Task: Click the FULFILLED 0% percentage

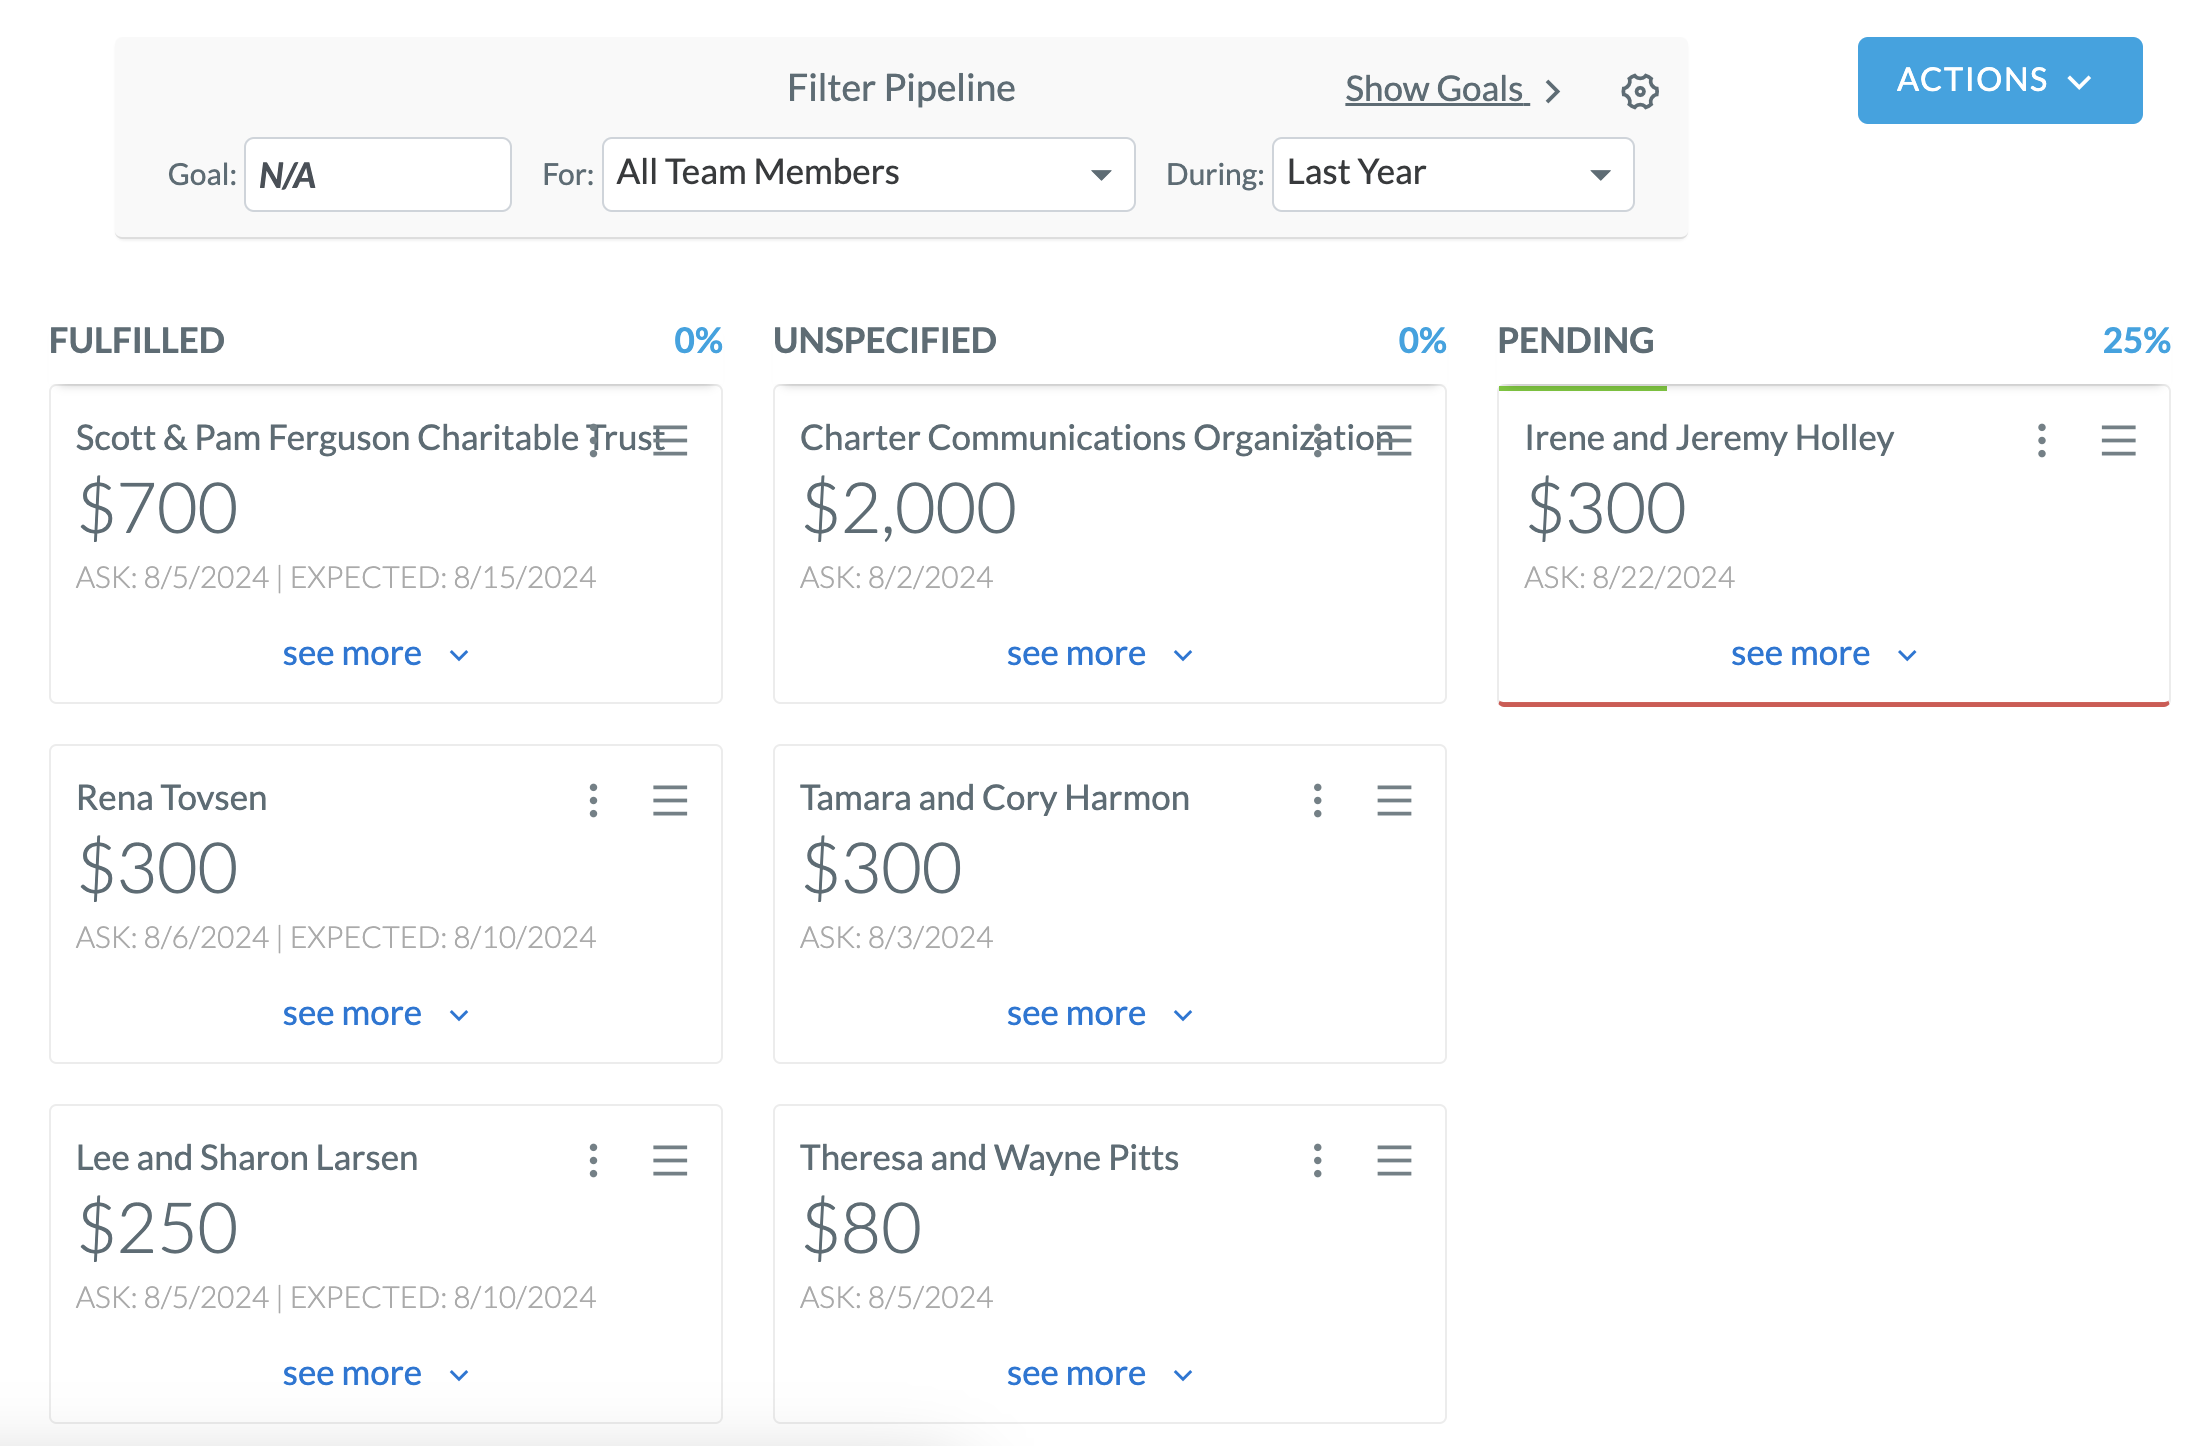Action: click(698, 340)
